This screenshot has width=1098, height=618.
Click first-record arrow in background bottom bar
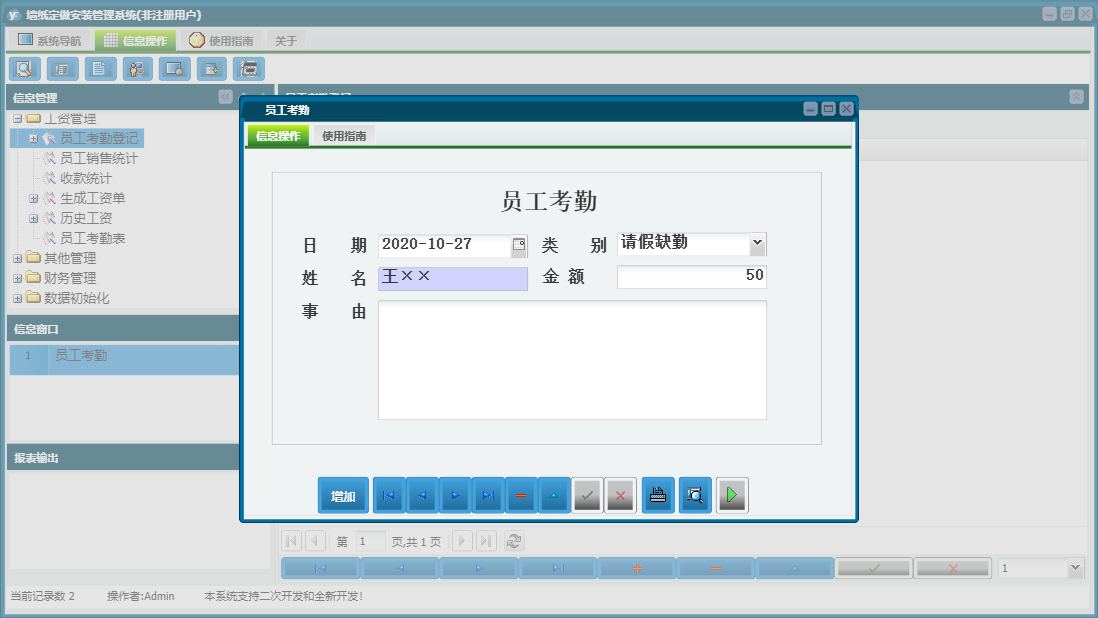pos(321,568)
